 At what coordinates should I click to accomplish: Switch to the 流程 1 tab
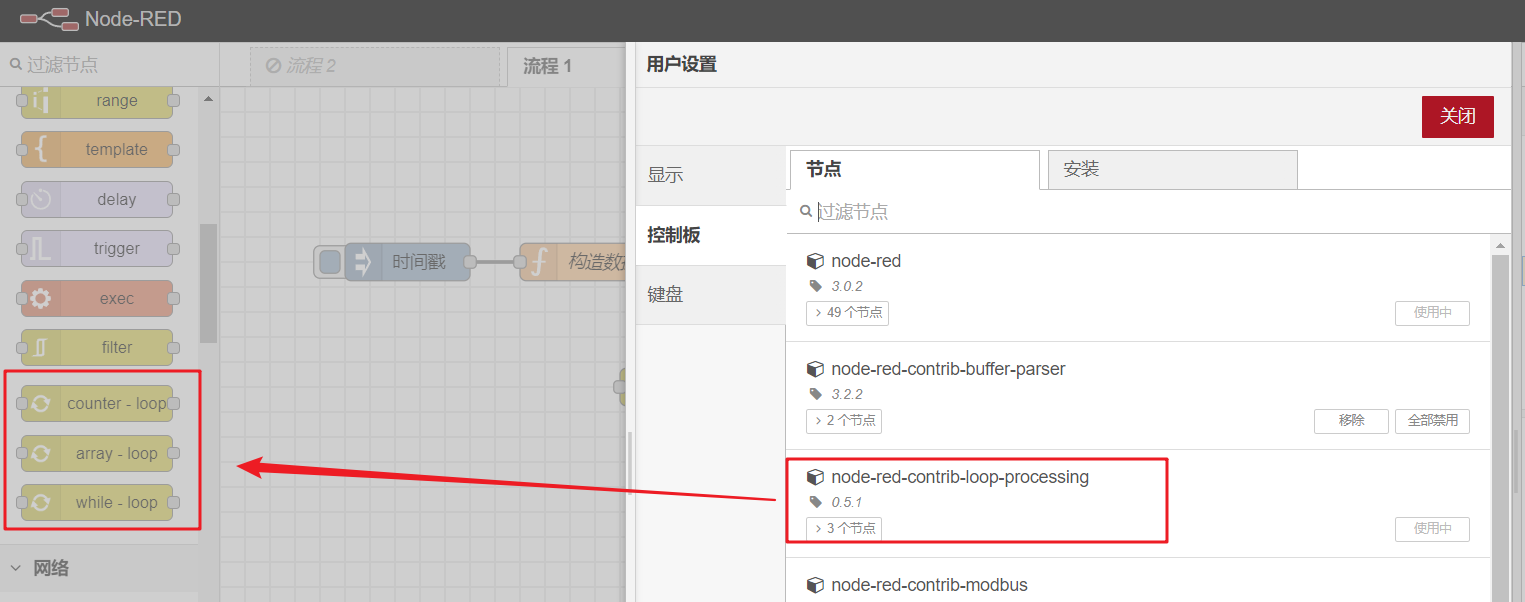pyautogui.click(x=566, y=66)
